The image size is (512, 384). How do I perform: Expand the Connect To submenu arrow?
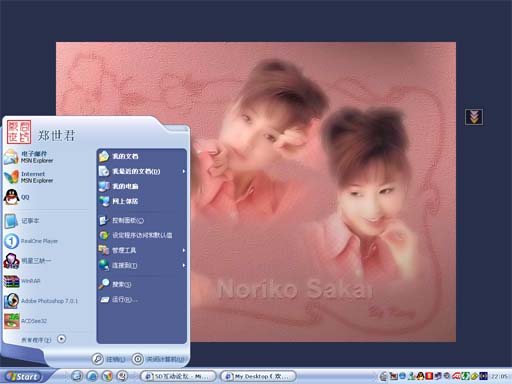pos(184,265)
